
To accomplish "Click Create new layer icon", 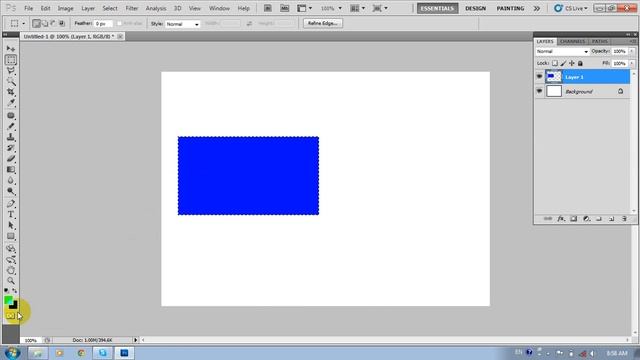I will 611,219.
